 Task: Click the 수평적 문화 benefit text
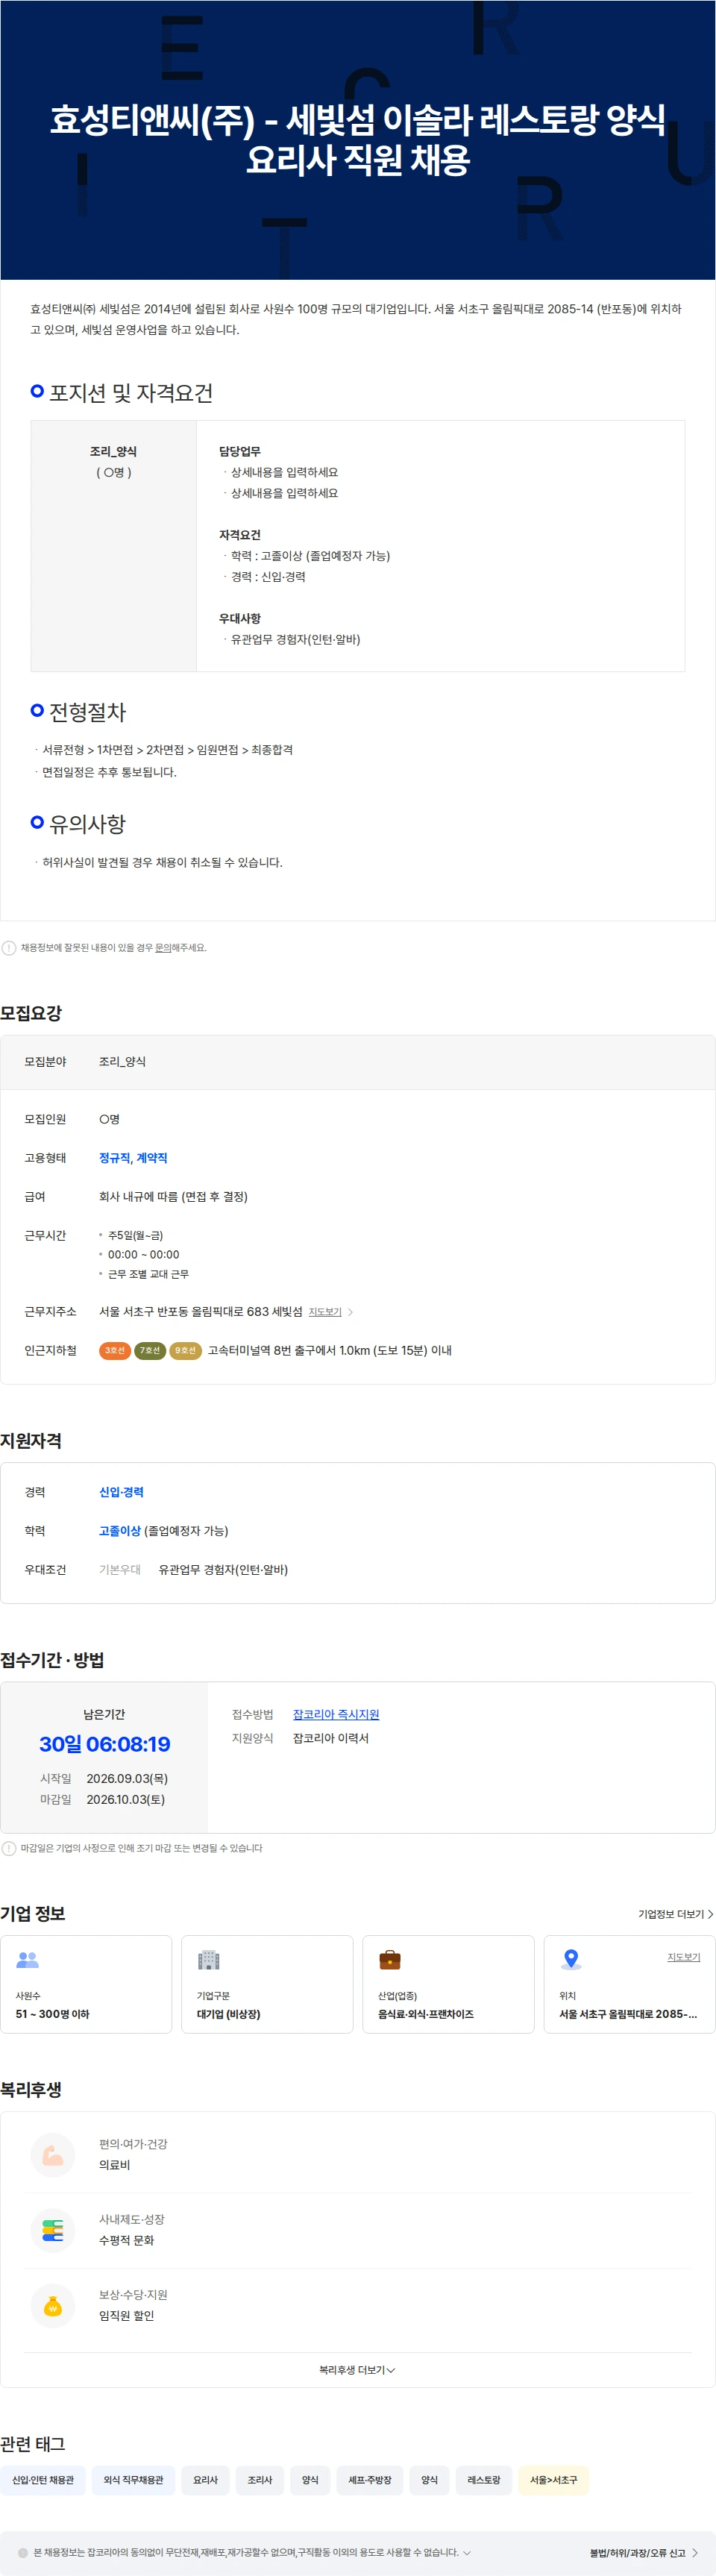tap(127, 2240)
